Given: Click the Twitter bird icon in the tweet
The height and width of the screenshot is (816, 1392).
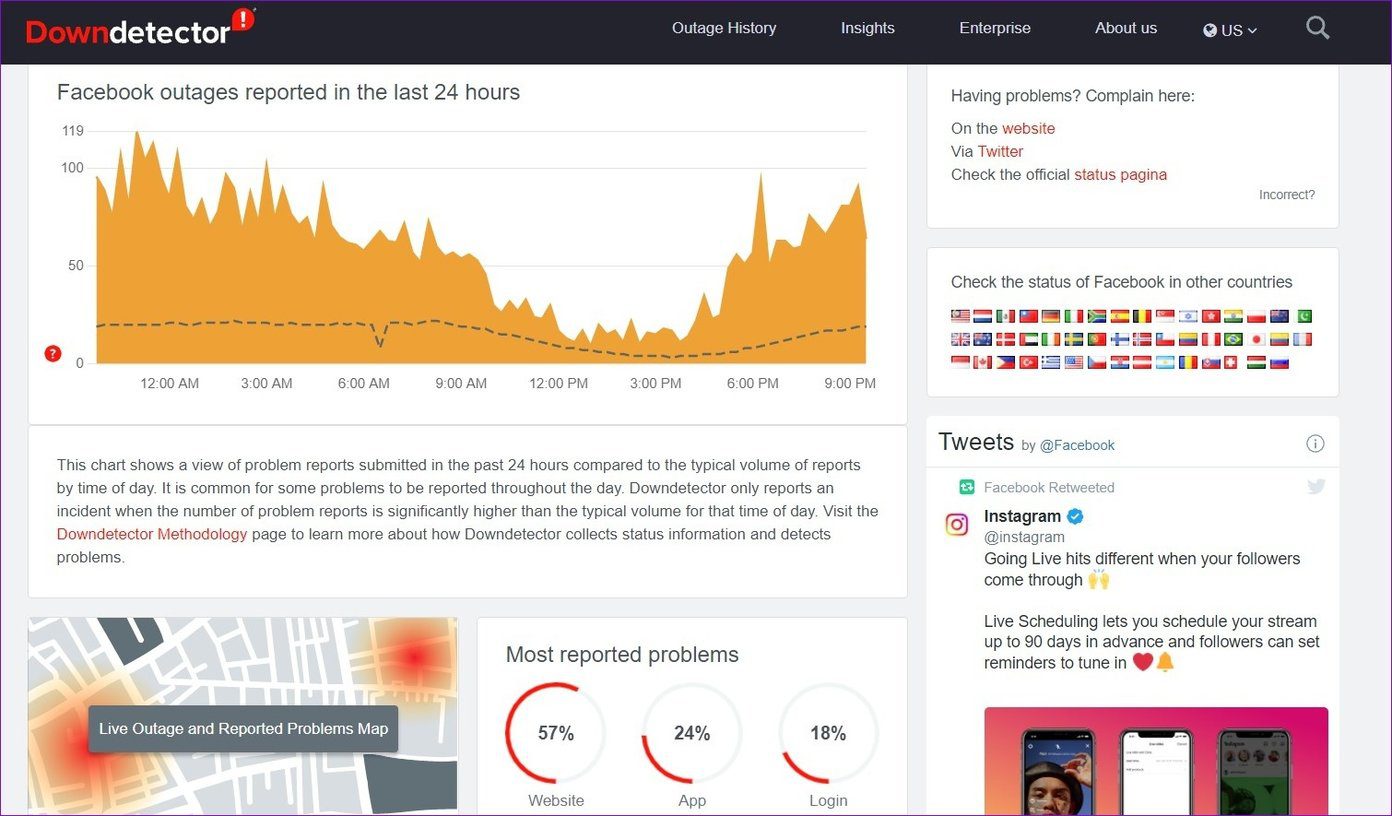Looking at the screenshot, I should click(1316, 487).
